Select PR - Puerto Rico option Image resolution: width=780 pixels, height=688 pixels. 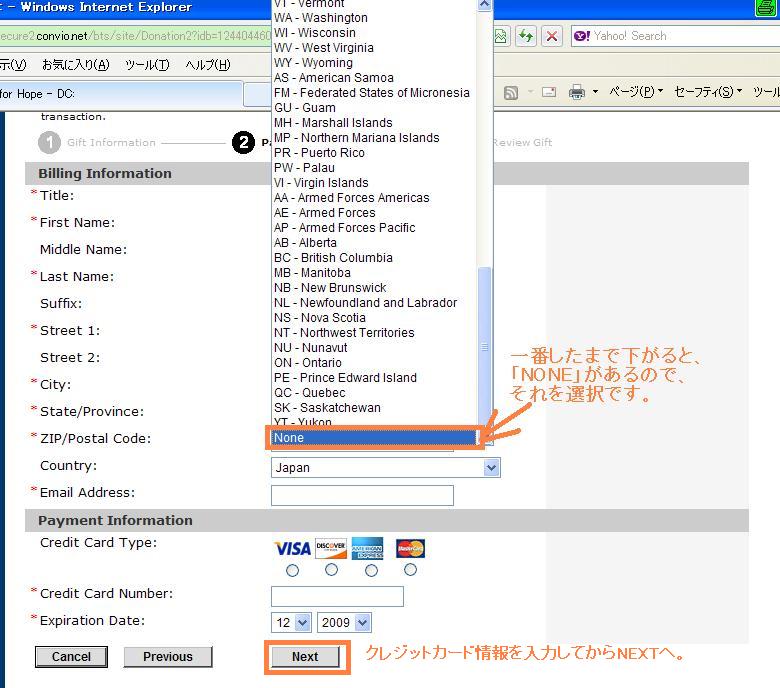click(x=374, y=153)
